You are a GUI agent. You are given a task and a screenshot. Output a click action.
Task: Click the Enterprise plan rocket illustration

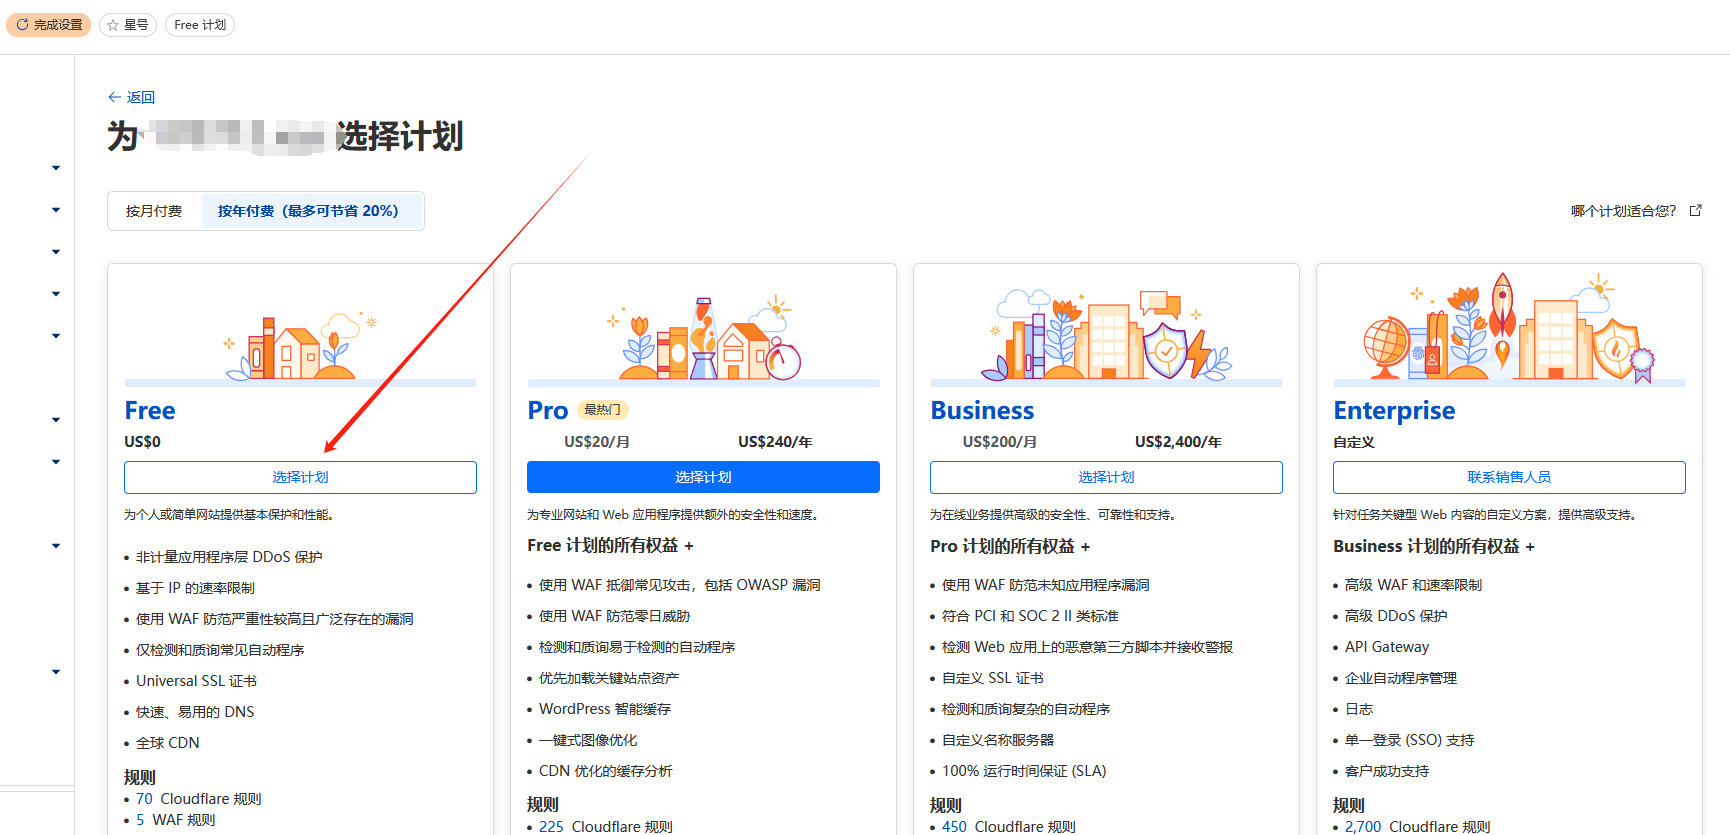[x=1502, y=318]
